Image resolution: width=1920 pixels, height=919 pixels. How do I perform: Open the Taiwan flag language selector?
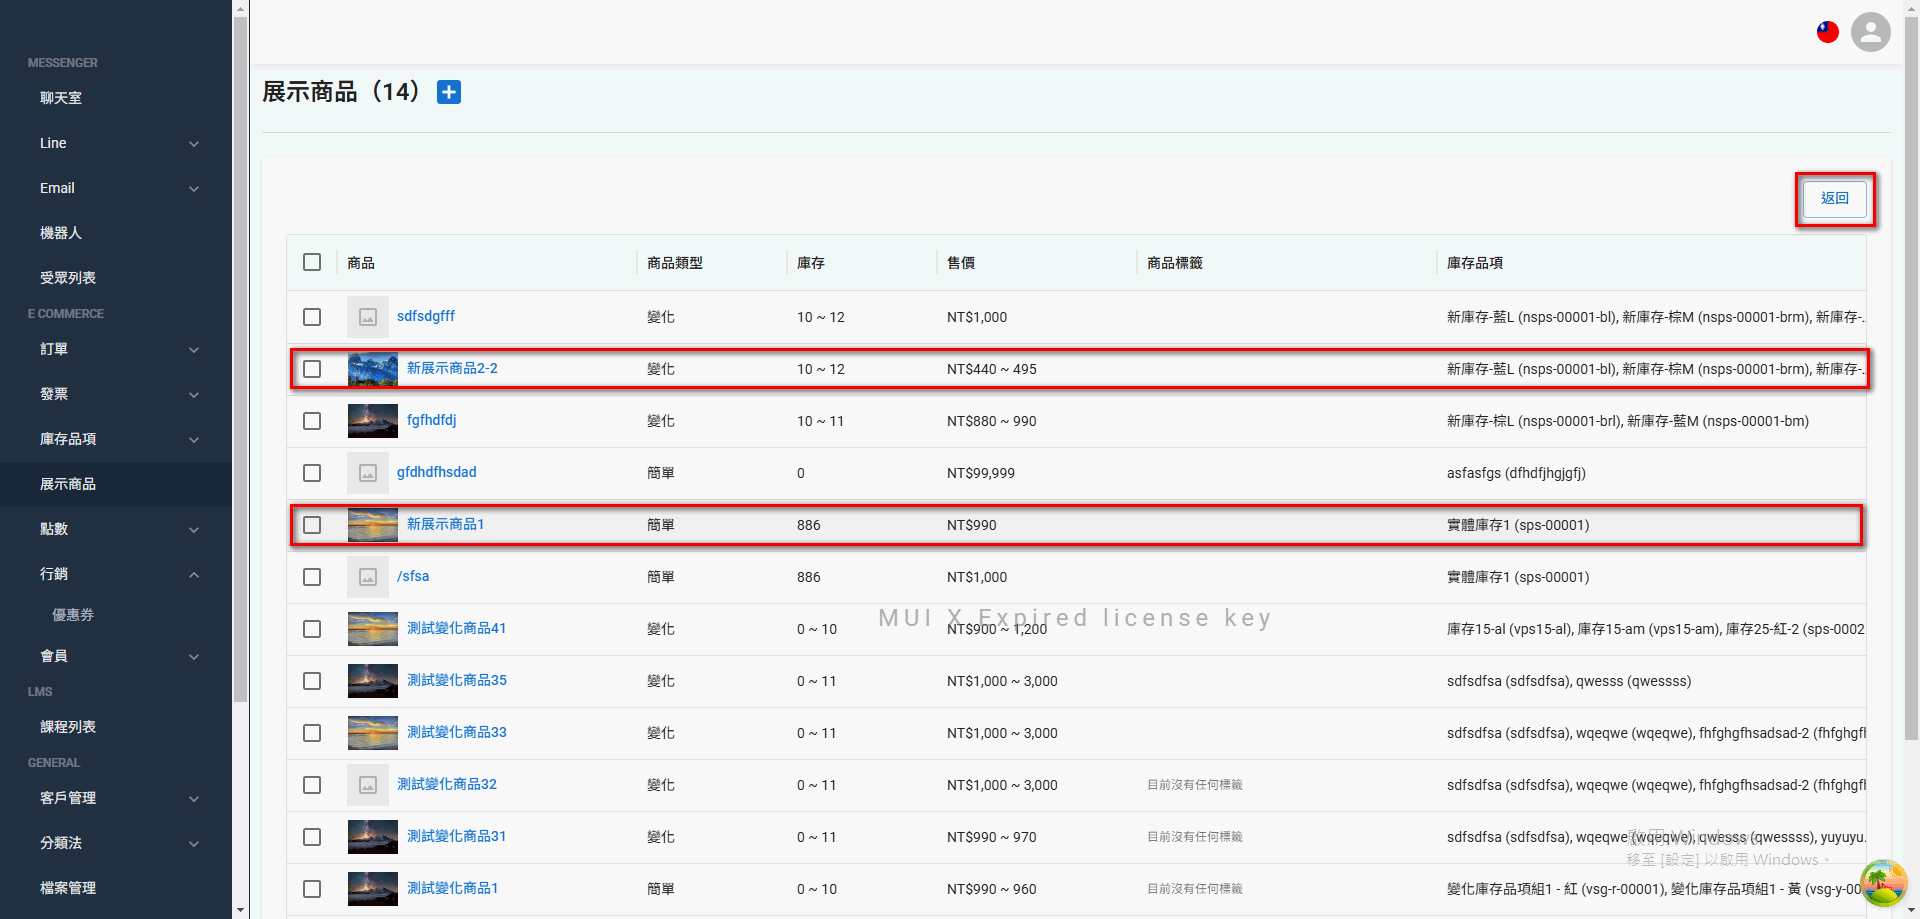click(x=1828, y=32)
